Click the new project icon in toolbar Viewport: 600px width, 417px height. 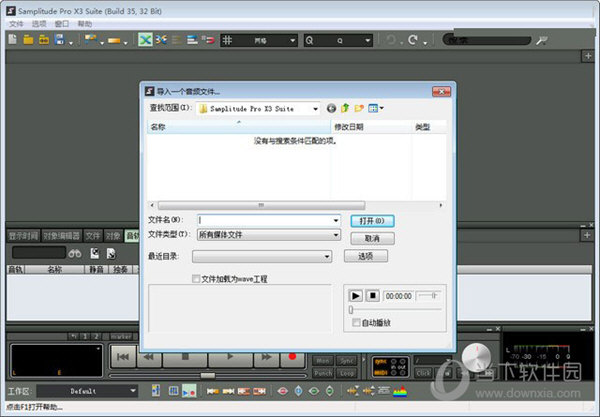click(x=13, y=40)
